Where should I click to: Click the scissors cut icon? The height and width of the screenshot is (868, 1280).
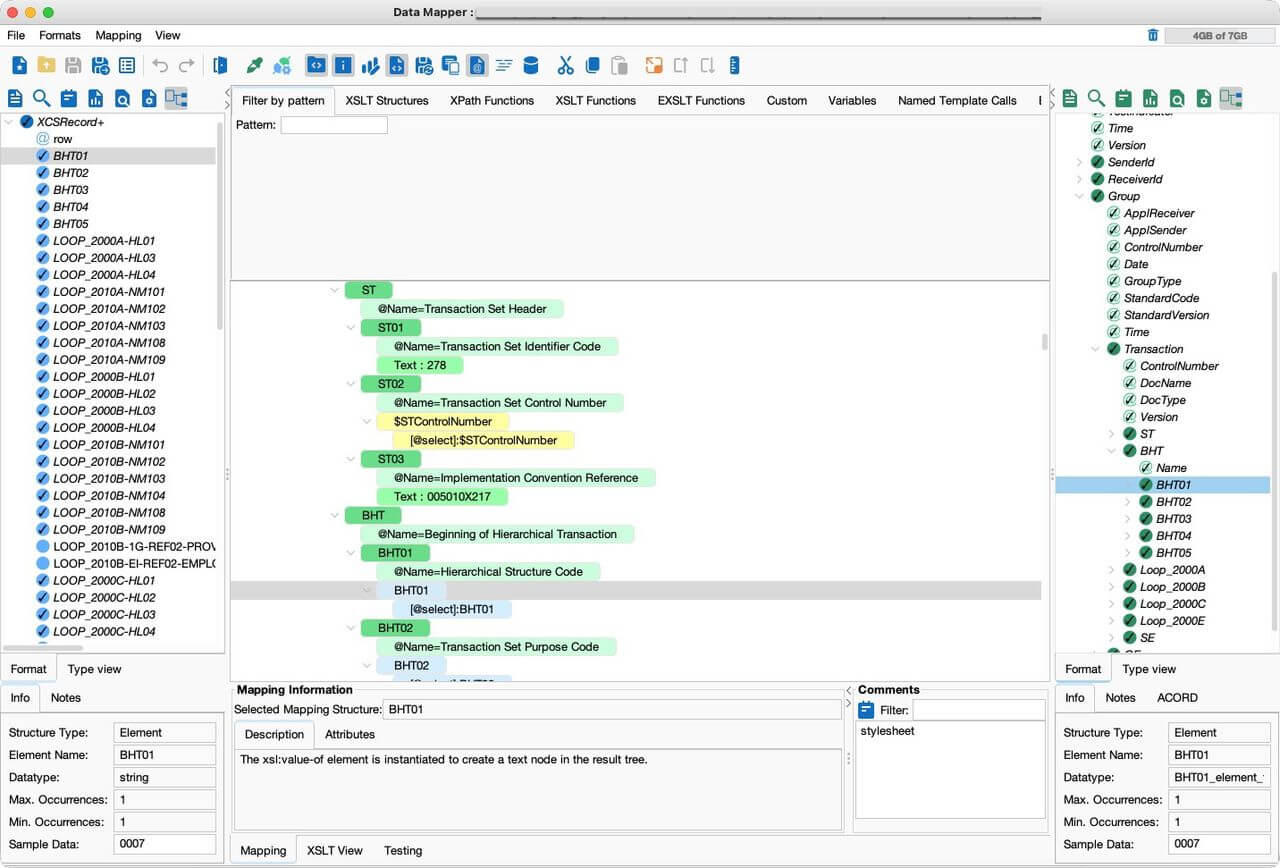(x=565, y=66)
